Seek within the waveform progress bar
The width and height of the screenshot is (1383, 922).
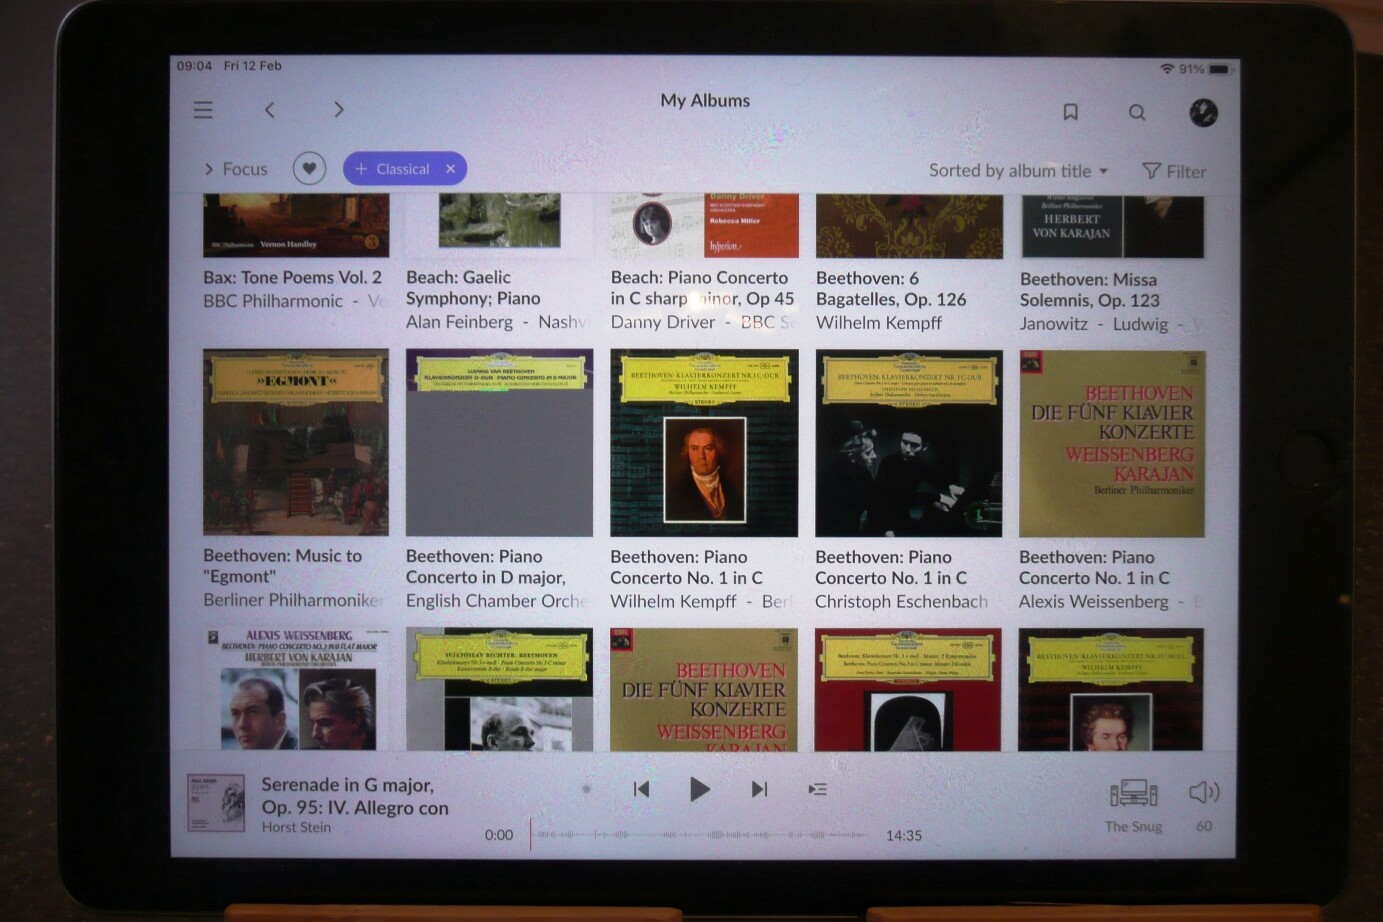pyautogui.click(x=699, y=834)
